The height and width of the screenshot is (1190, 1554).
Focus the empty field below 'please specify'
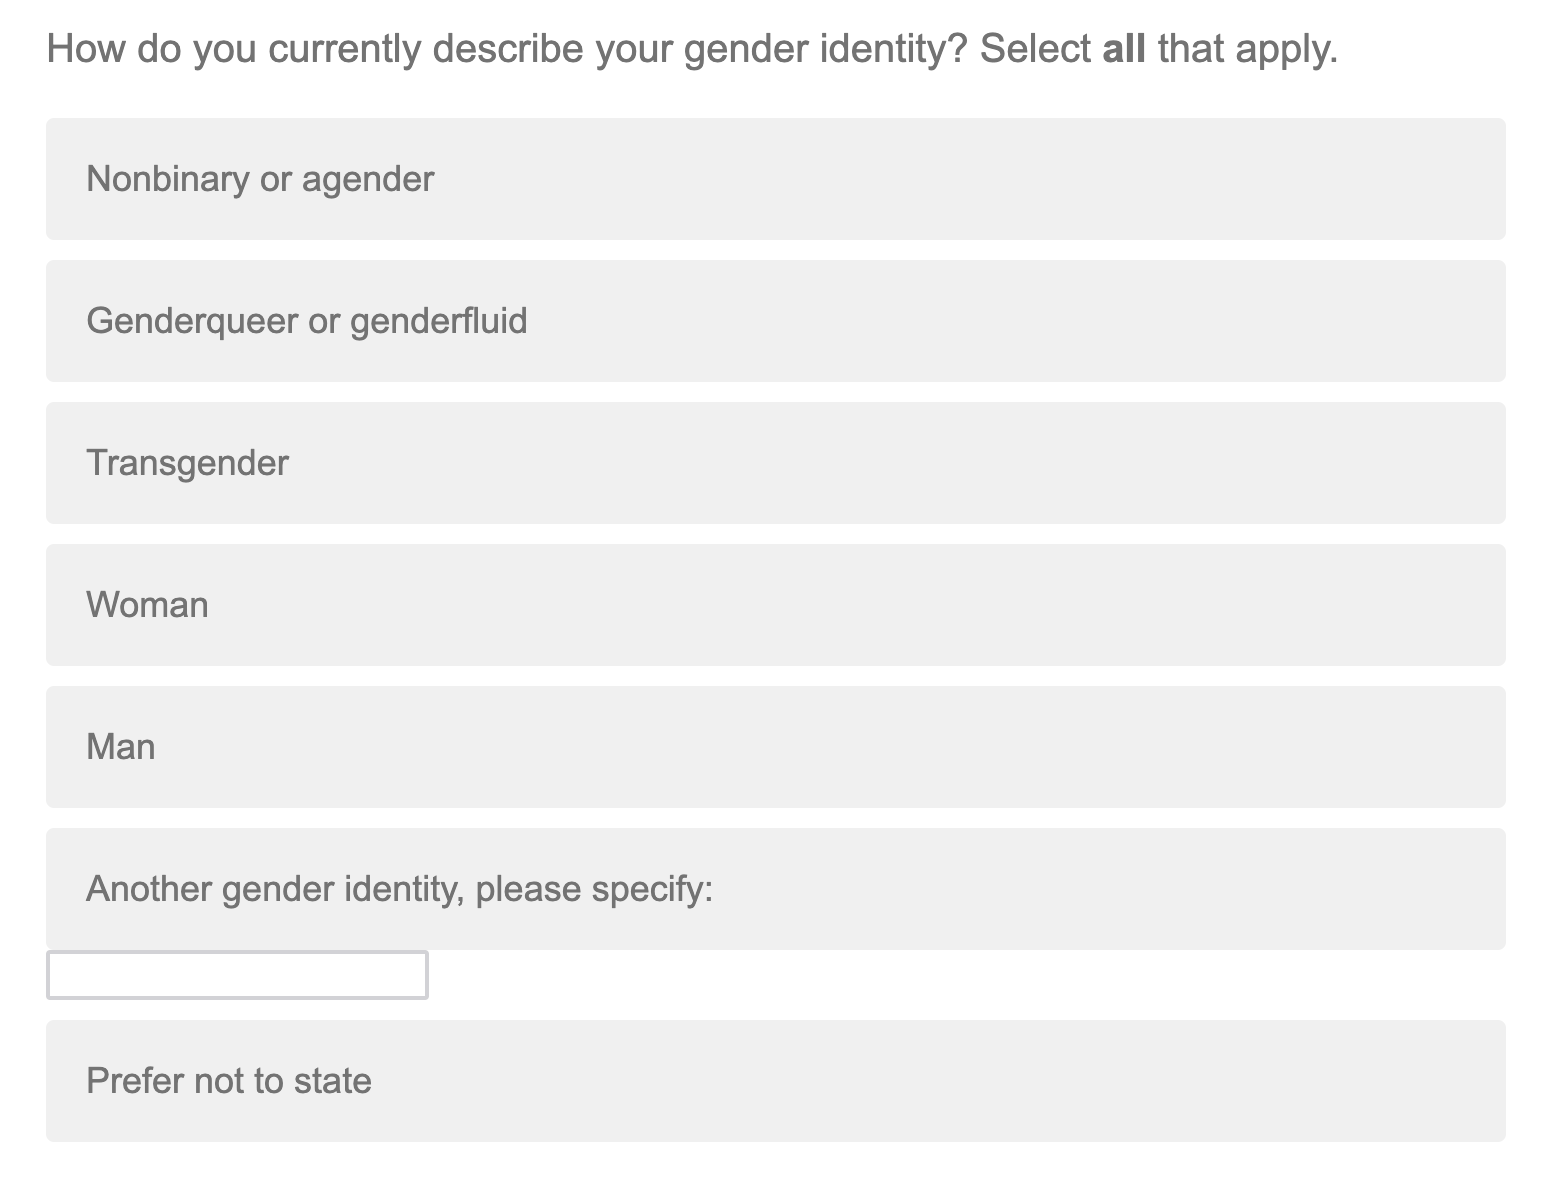(237, 975)
